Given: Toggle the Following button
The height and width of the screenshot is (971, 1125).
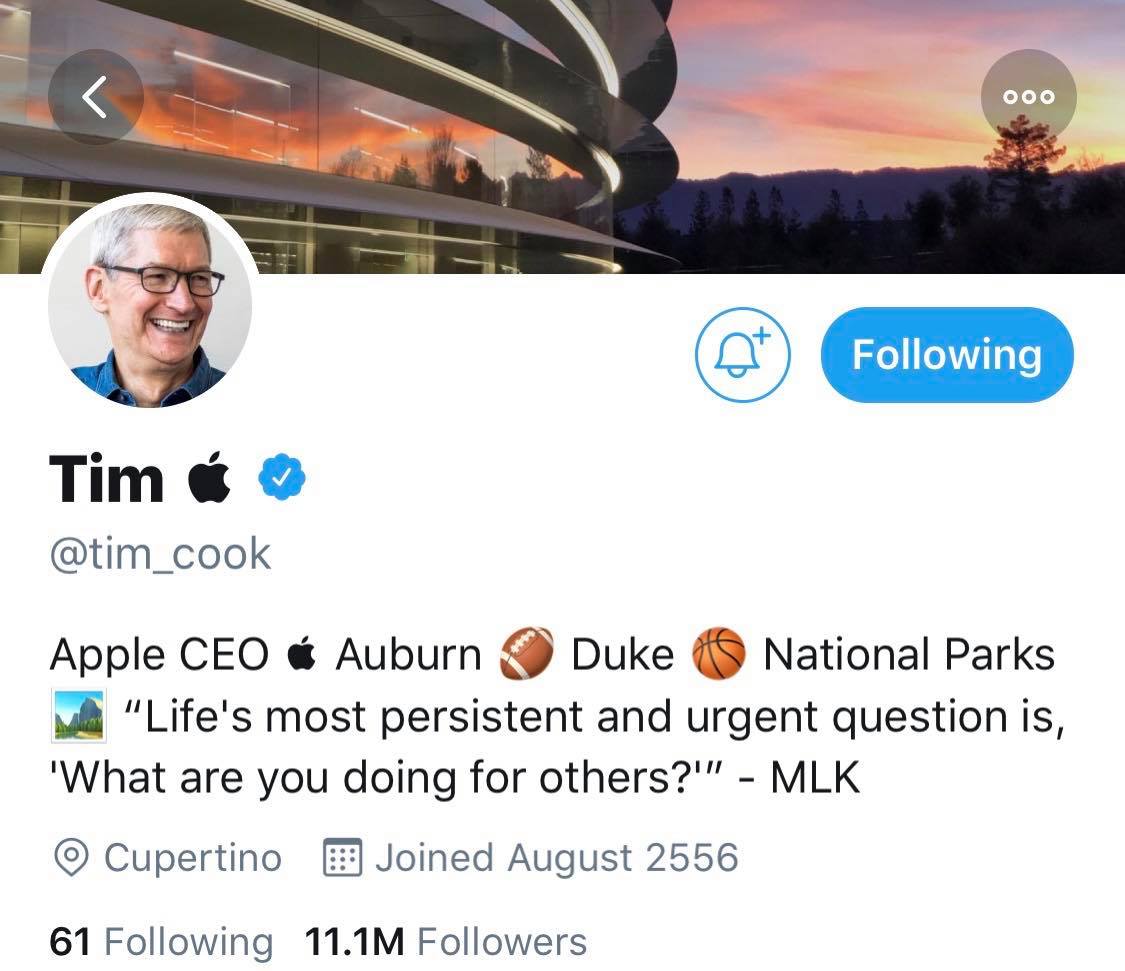Looking at the screenshot, I should pos(946,355).
